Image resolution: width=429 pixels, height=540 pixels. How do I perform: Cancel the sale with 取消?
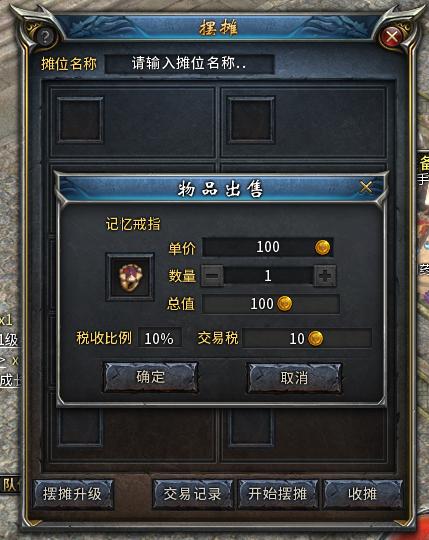click(294, 378)
